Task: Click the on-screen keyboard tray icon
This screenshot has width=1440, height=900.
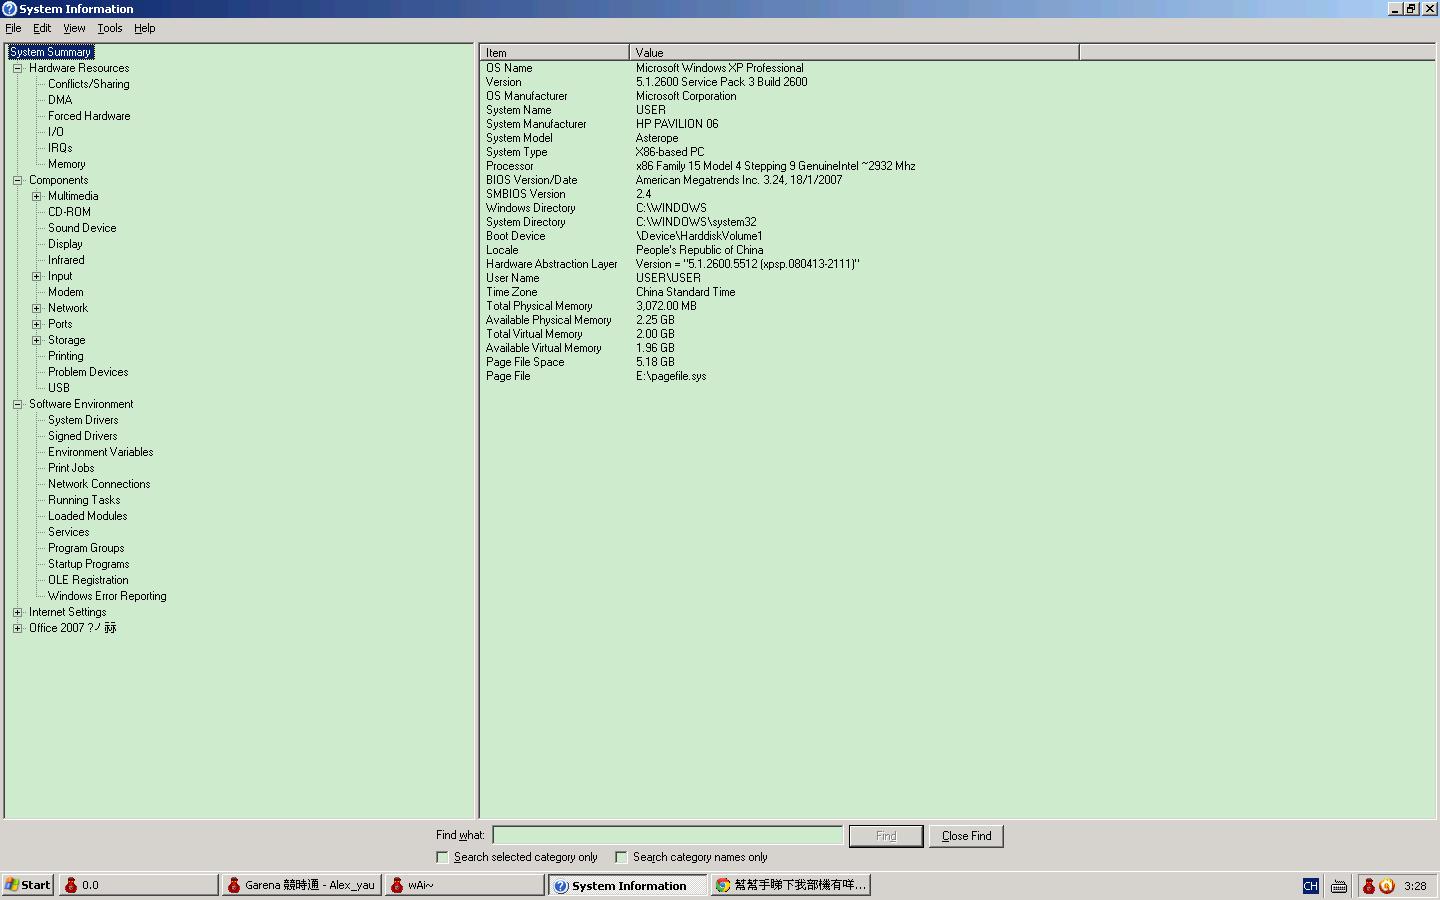Action: 1339,886
